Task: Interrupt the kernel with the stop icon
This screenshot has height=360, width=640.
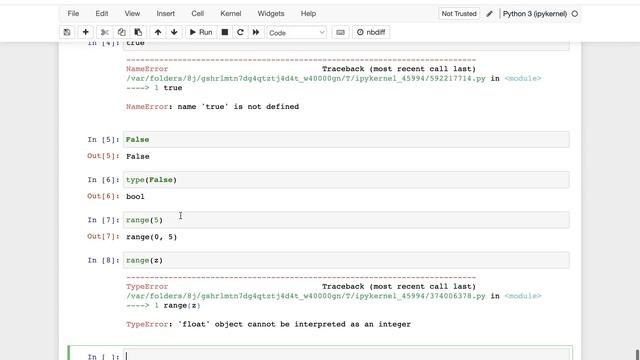Action: 224,32
